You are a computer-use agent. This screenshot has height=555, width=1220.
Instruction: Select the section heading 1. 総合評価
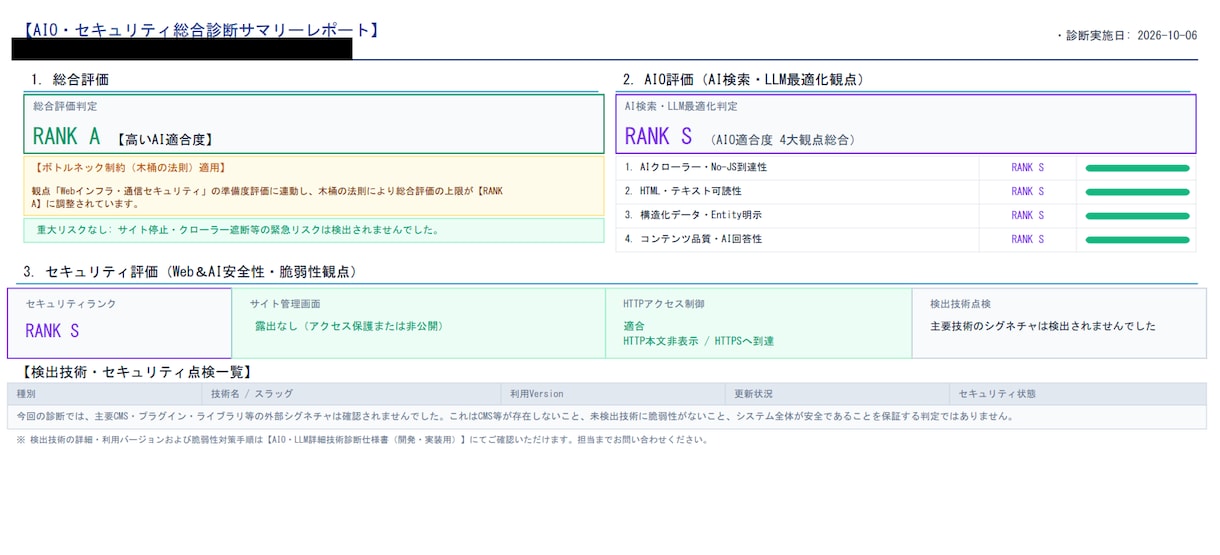[69, 79]
